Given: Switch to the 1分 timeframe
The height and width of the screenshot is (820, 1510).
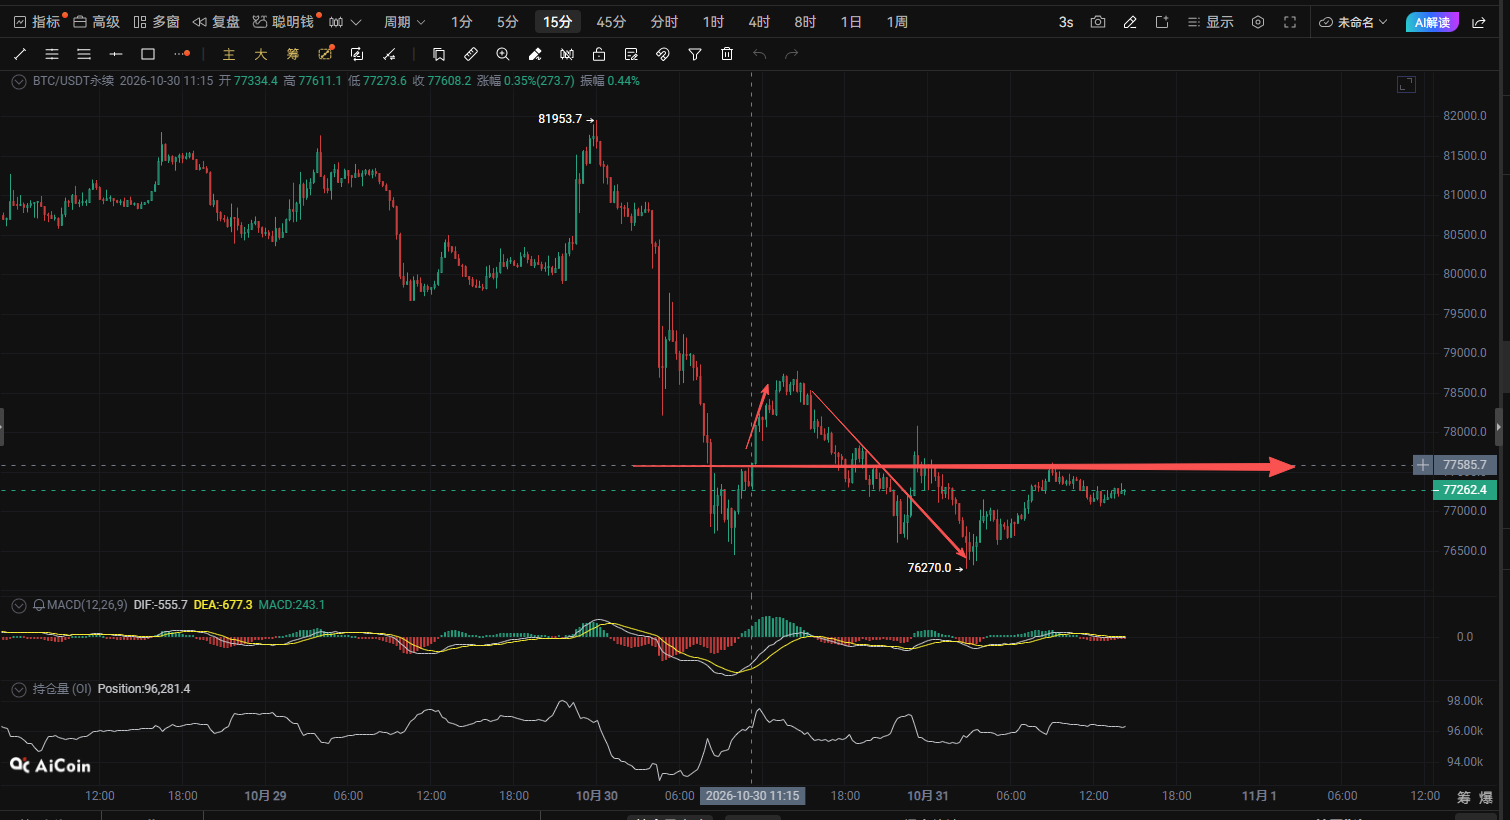Looking at the screenshot, I should point(461,22).
